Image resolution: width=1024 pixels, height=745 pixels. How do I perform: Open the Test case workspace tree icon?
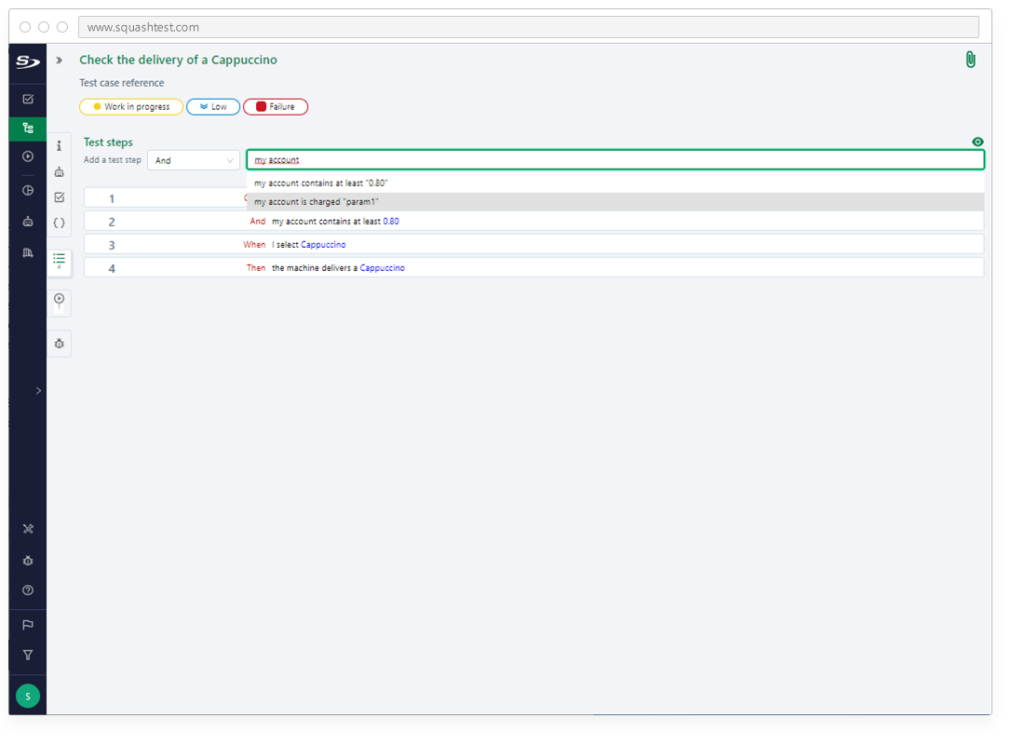[x=27, y=128]
